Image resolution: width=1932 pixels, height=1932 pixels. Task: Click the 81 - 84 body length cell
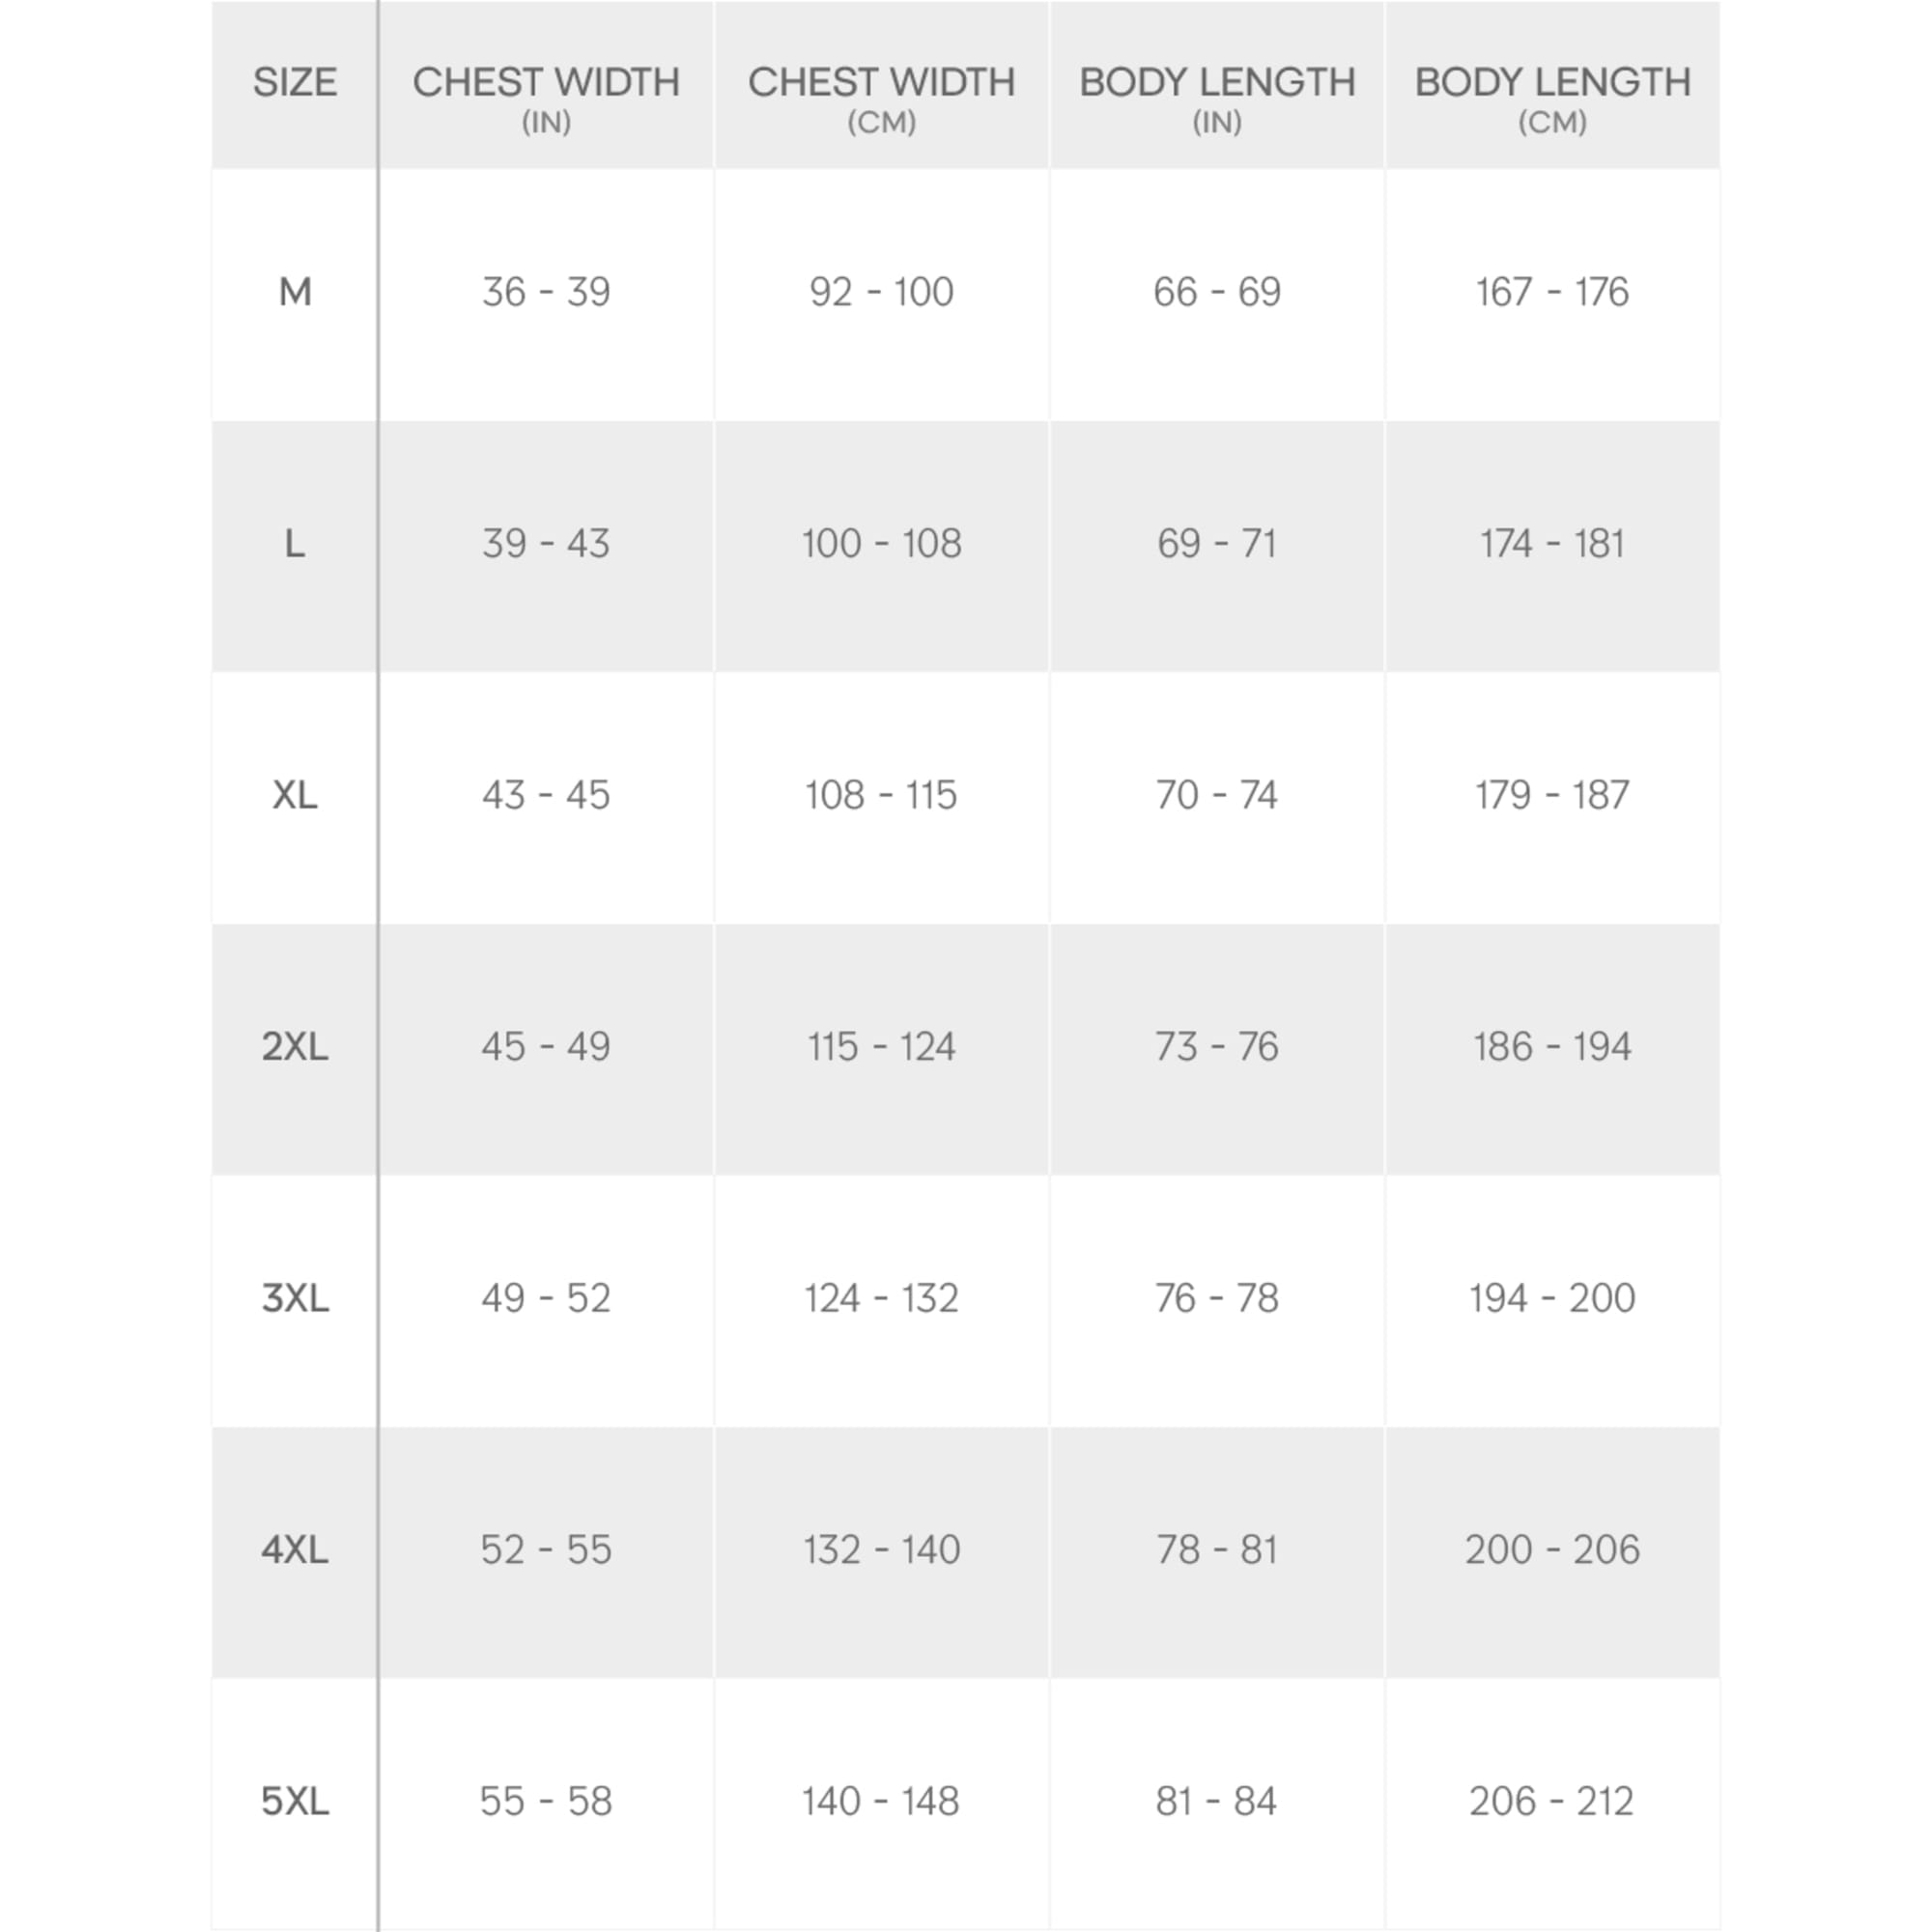(1217, 1801)
